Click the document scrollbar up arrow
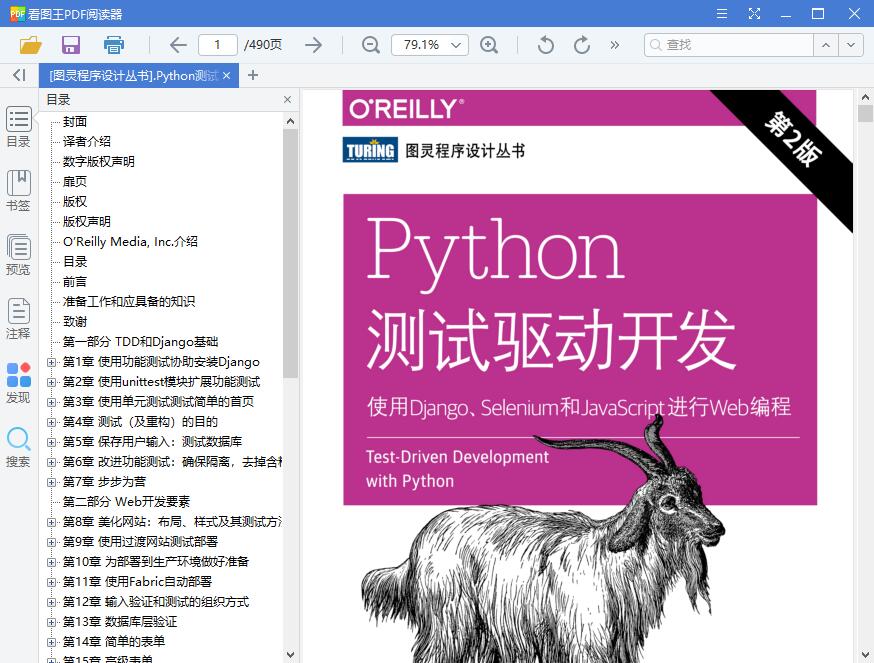 pyautogui.click(x=865, y=97)
